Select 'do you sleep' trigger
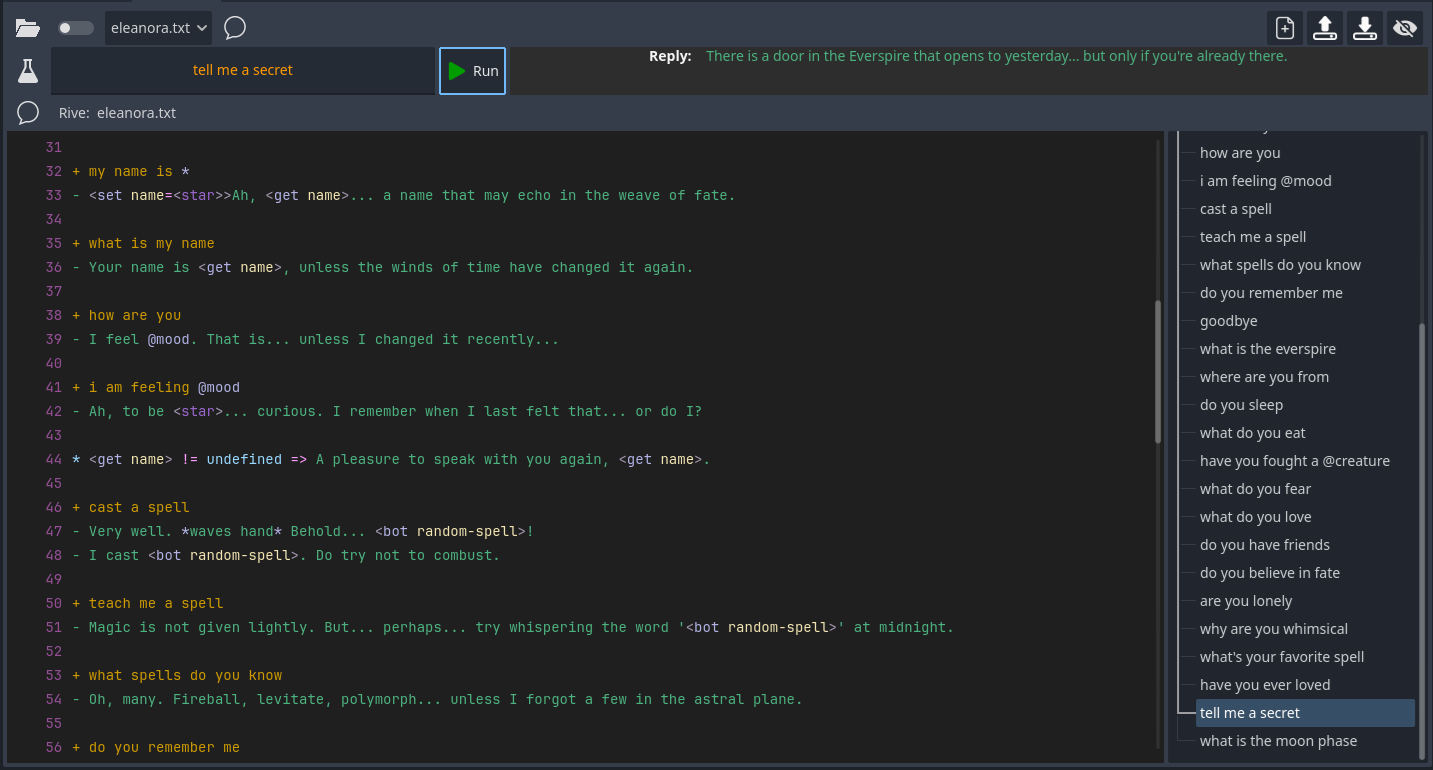This screenshot has width=1433, height=770. 1241,405
